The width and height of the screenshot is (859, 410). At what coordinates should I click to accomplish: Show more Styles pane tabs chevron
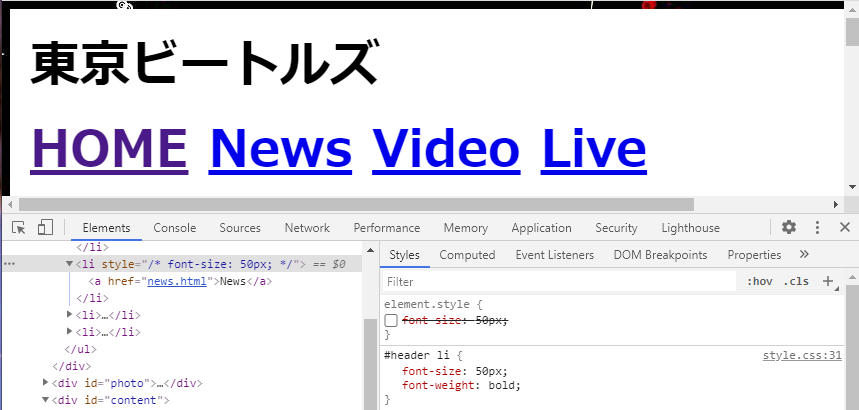click(x=804, y=255)
